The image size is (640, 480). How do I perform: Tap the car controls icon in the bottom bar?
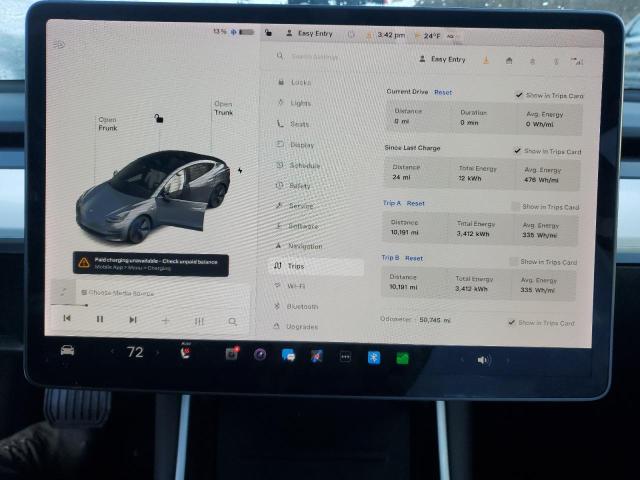click(x=68, y=351)
